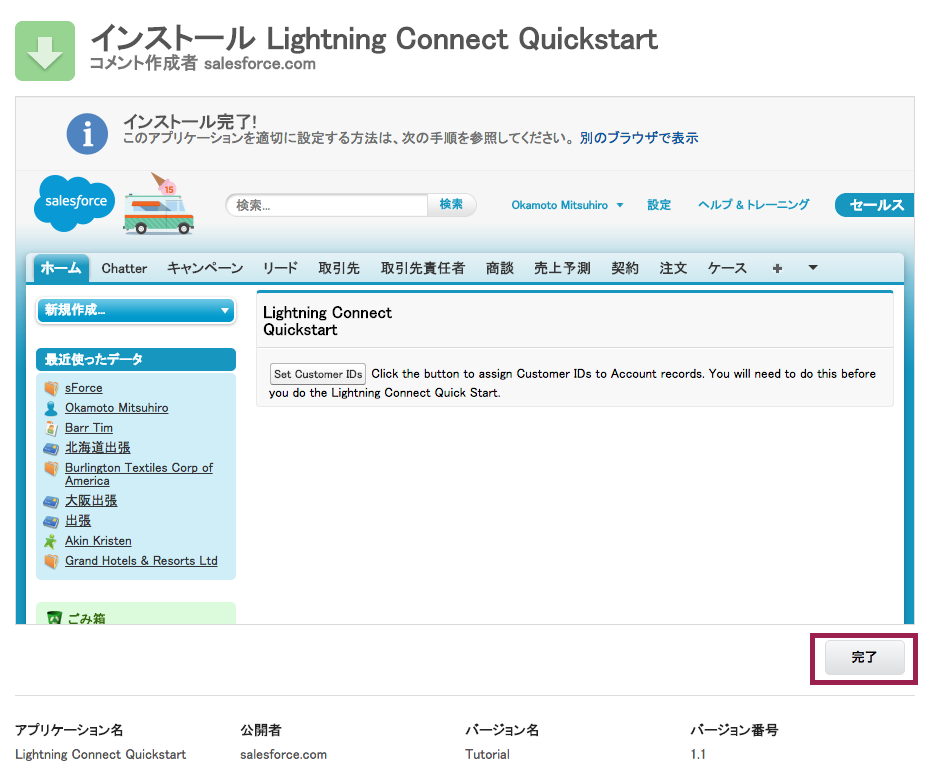Open the Okamoto Mitsuhiro recent item link

pyautogui.click(x=117, y=408)
